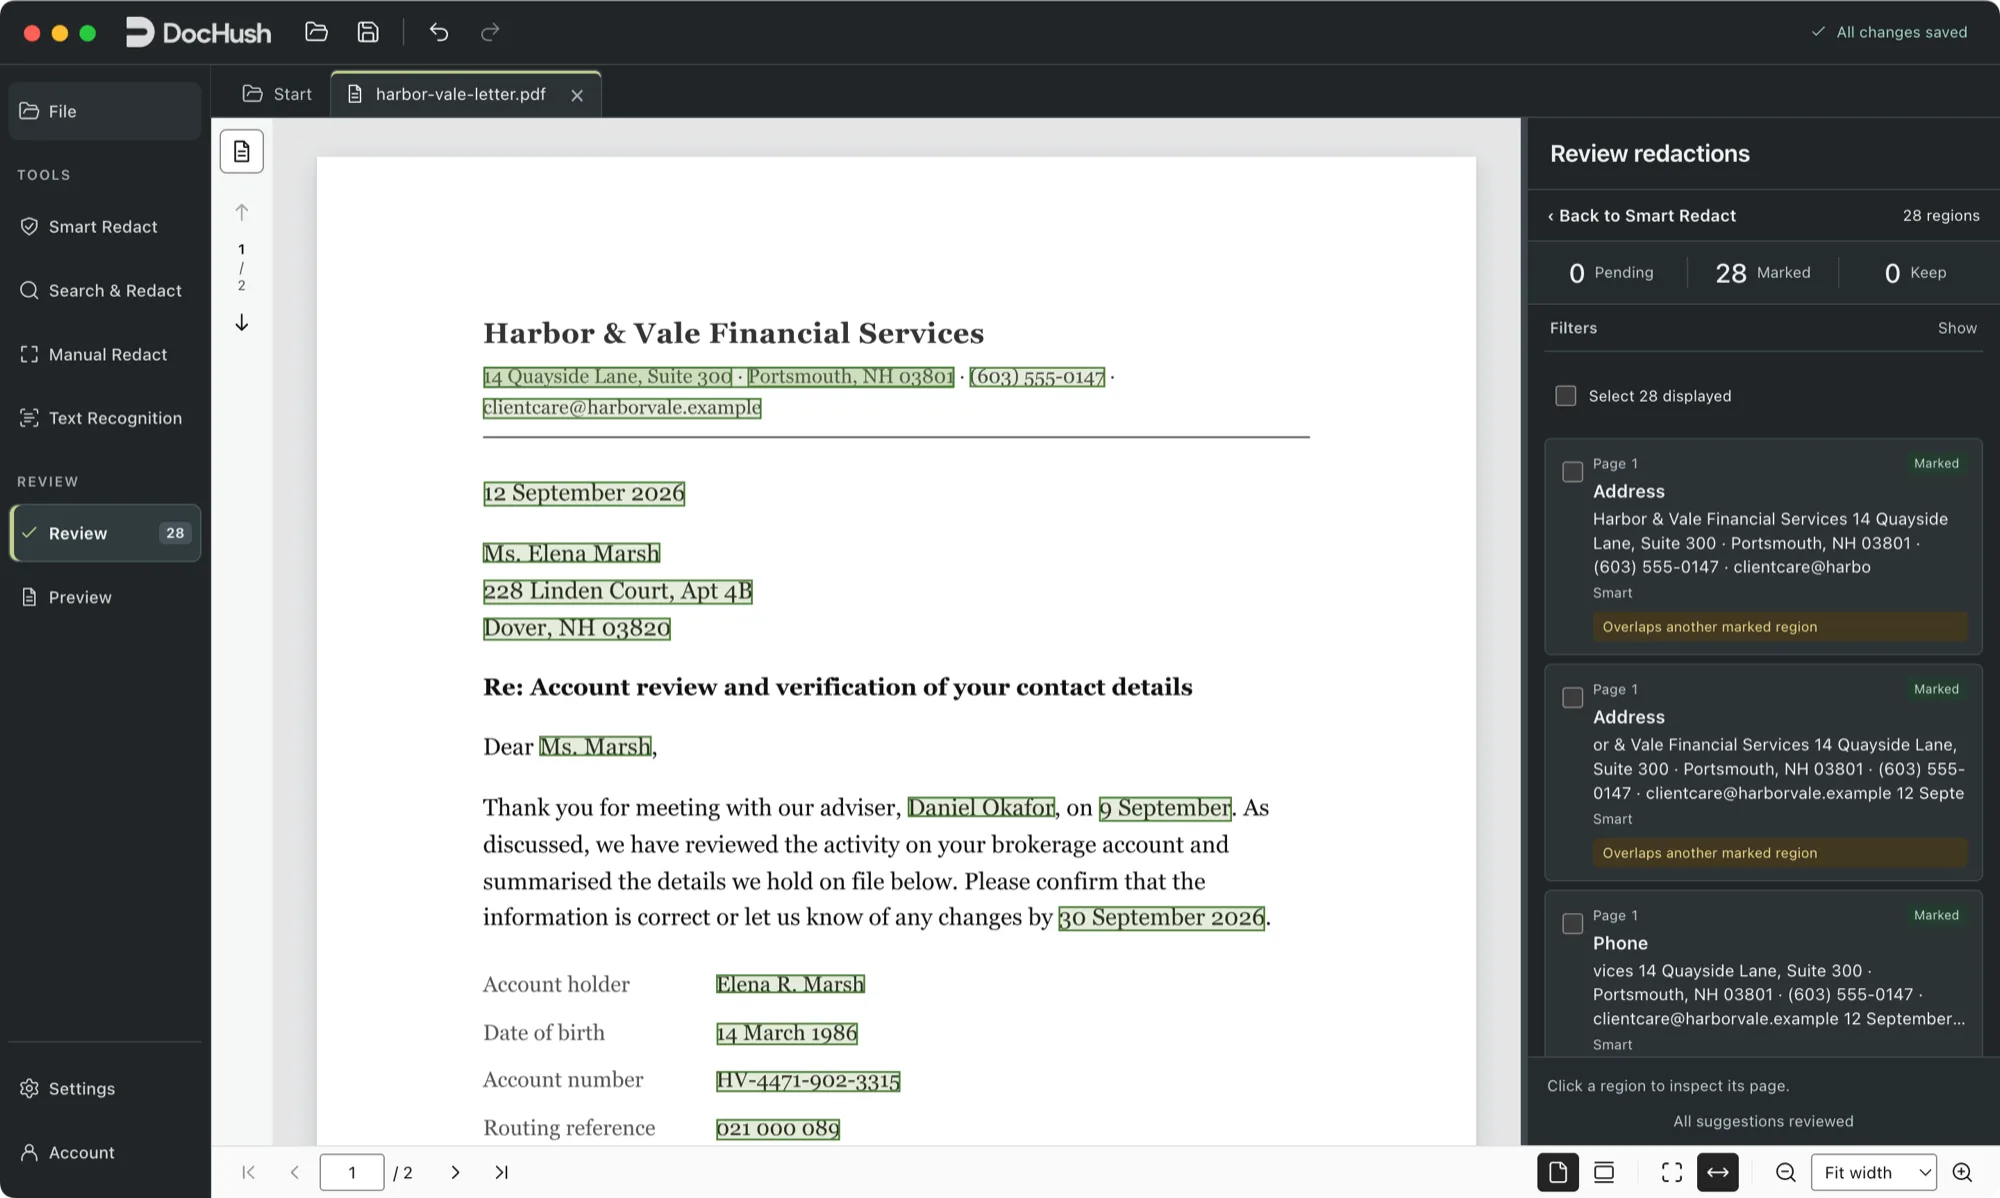Viewport: 2000px width, 1198px height.
Task: Enter full screen mode
Action: pos(1672,1172)
